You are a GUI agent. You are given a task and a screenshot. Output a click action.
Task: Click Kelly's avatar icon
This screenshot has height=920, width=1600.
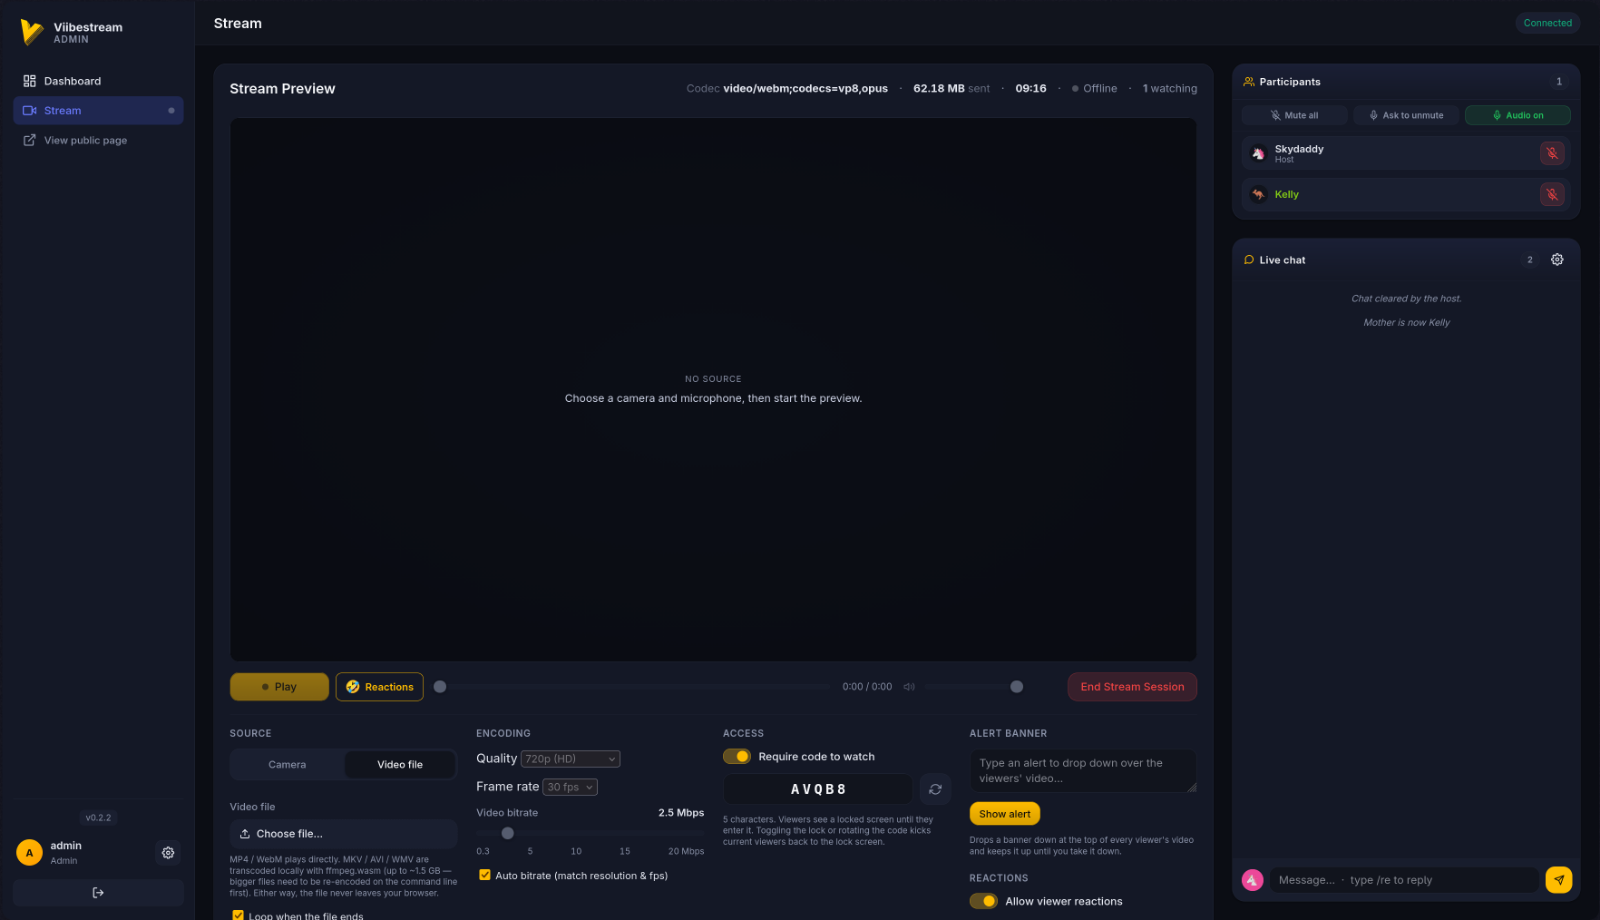tap(1258, 195)
